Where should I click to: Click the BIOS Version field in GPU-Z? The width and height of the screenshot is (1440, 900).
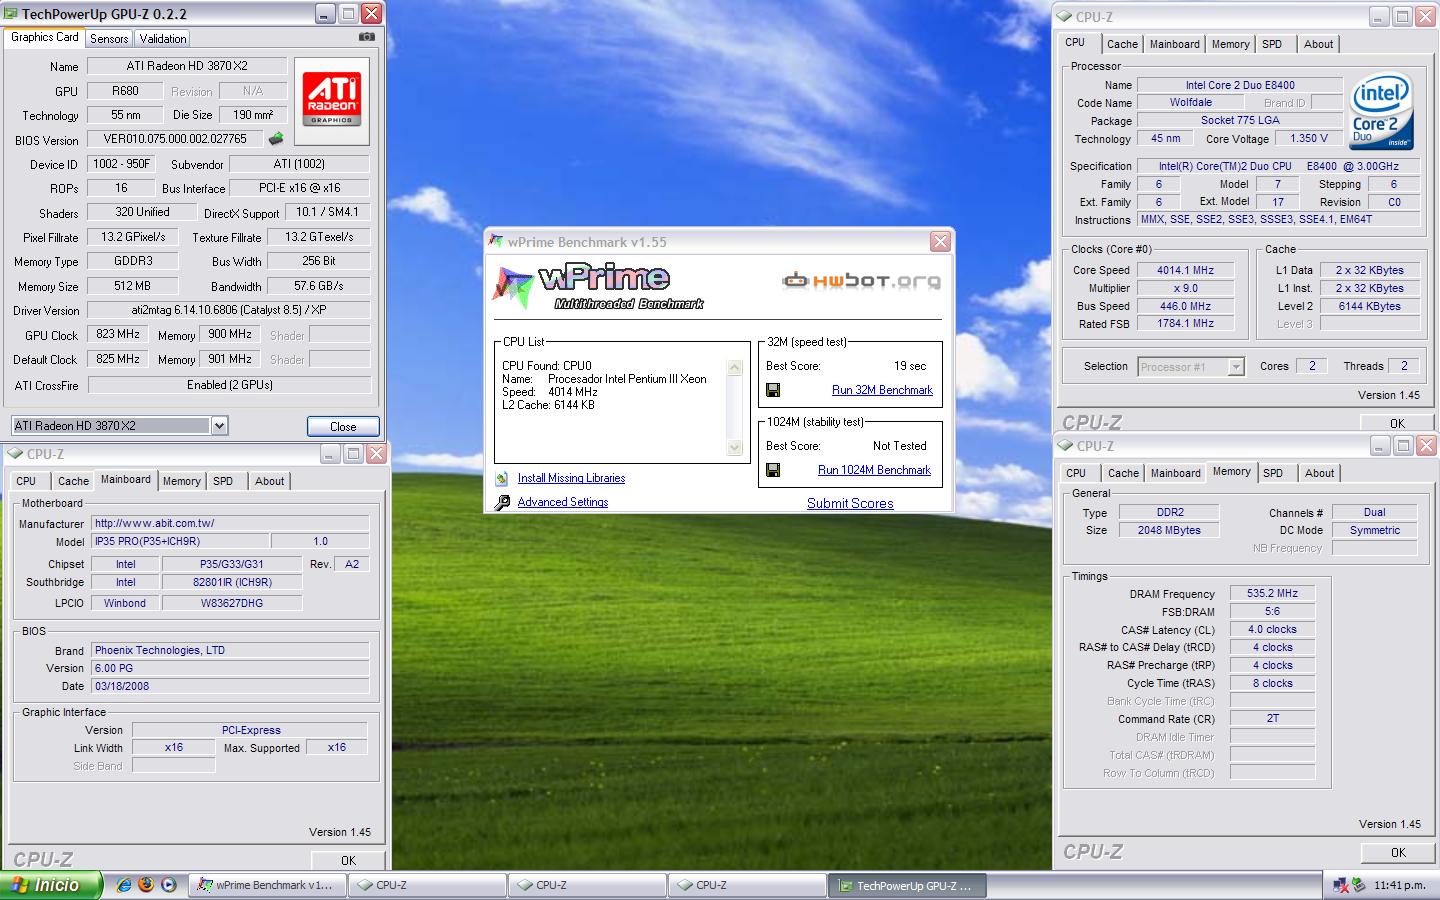[175, 139]
